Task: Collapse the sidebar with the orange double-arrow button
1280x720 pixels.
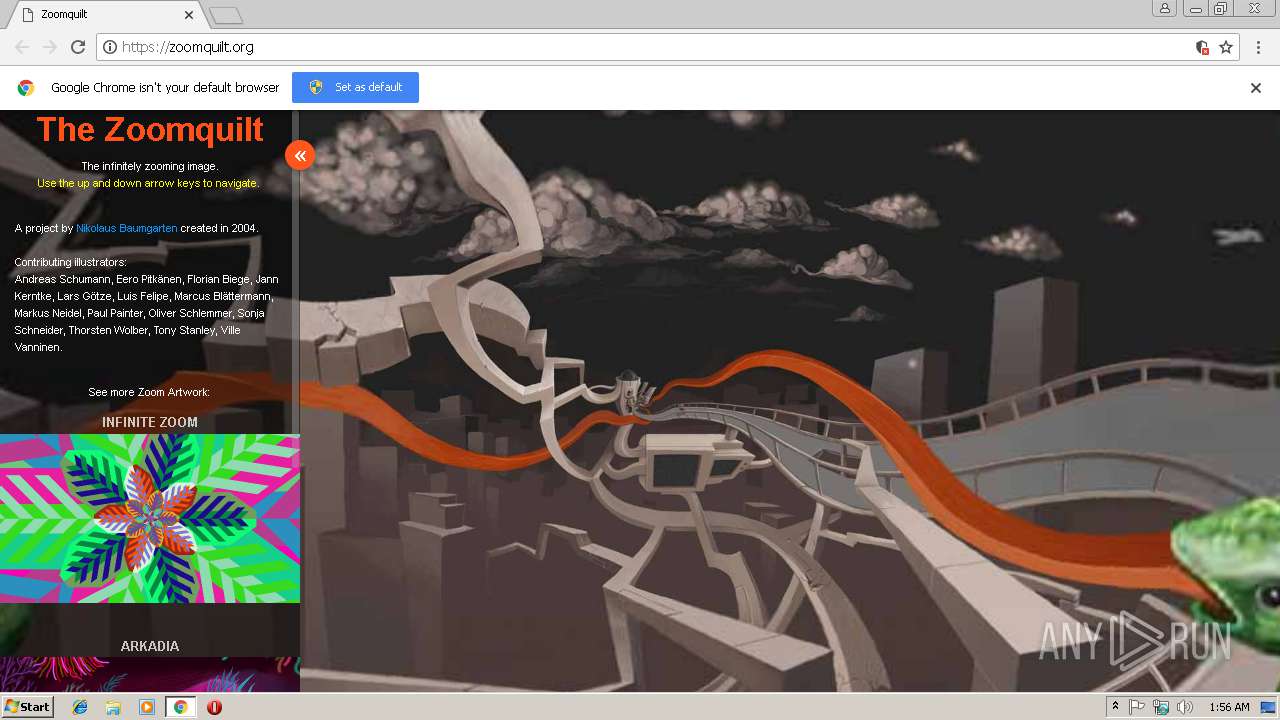Action: tap(300, 155)
